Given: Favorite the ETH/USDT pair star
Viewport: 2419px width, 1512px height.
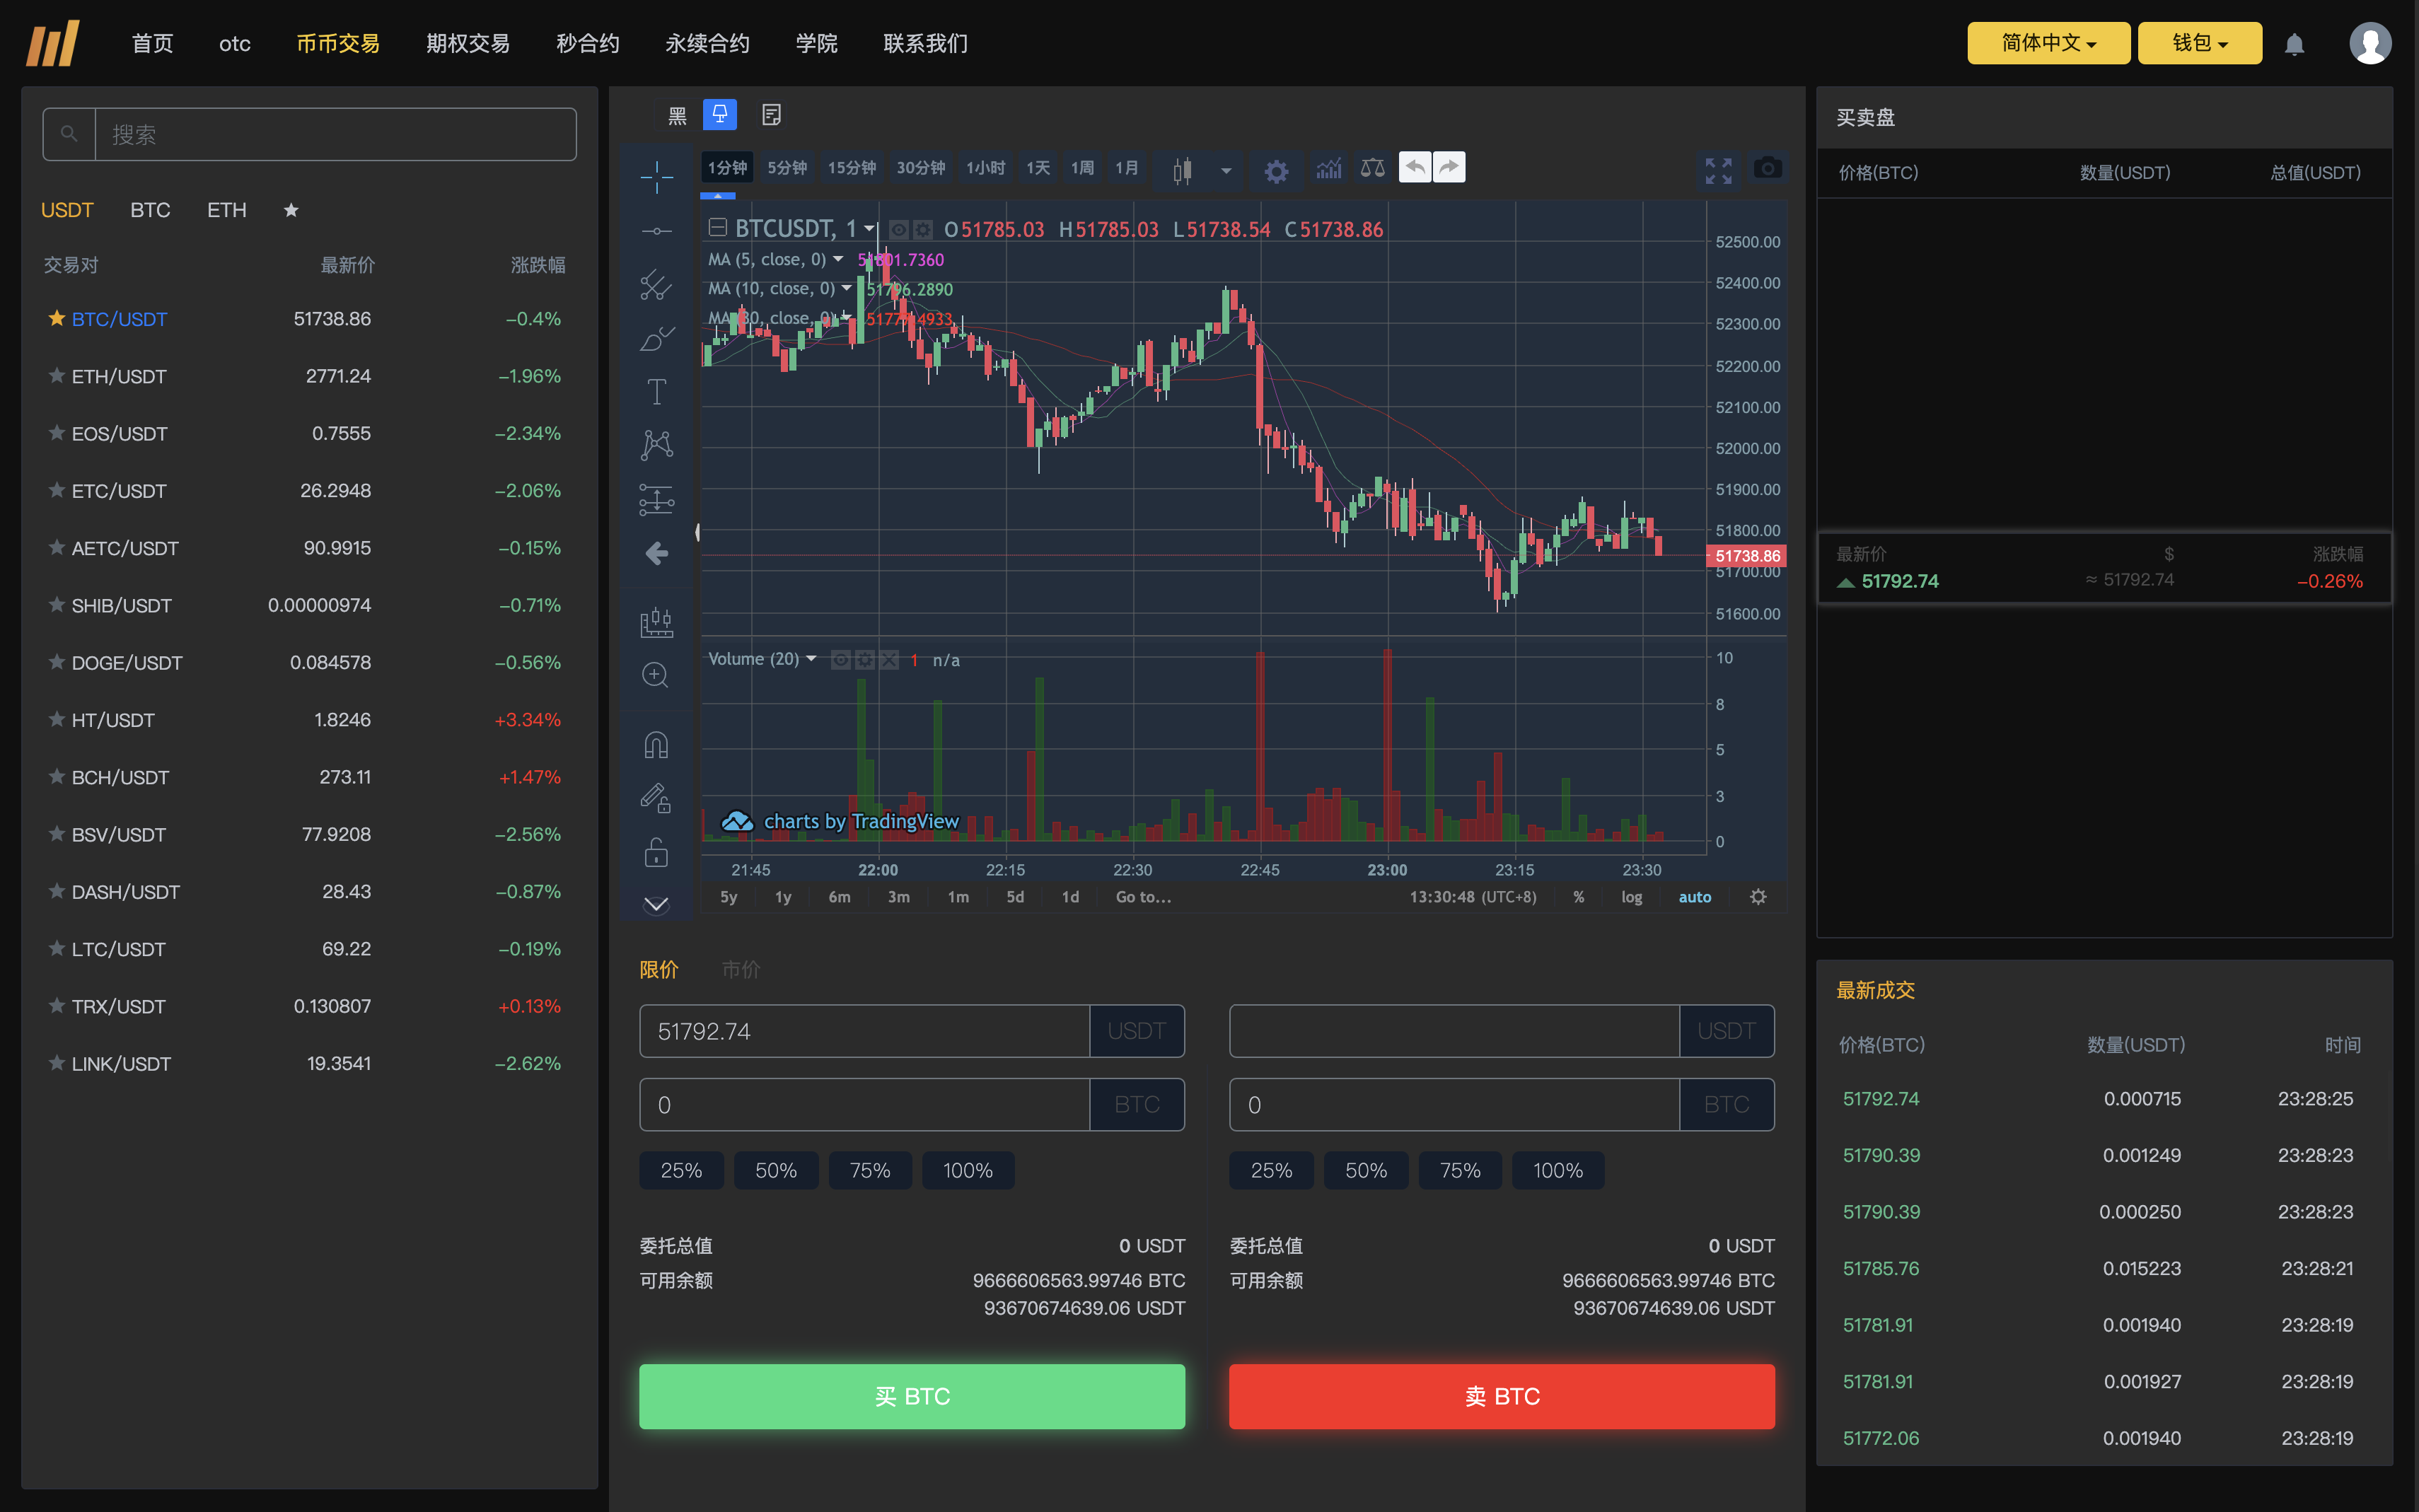Looking at the screenshot, I should pyautogui.click(x=57, y=376).
